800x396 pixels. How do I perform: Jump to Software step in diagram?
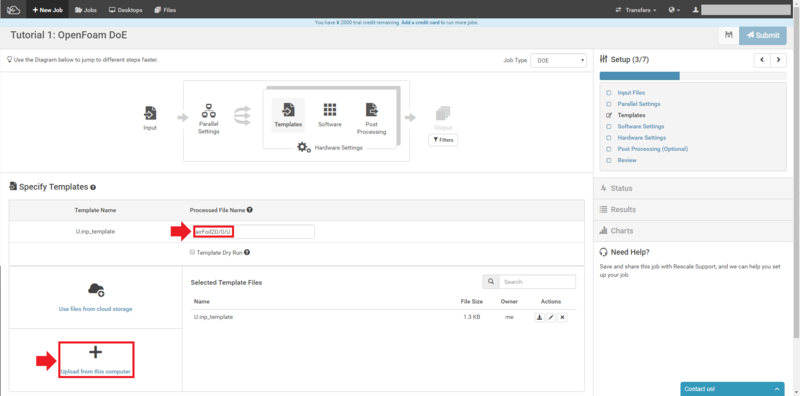330,115
